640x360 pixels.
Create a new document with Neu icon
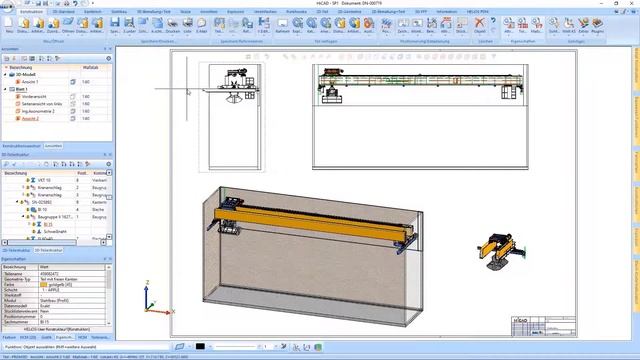(x=9, y=25)
